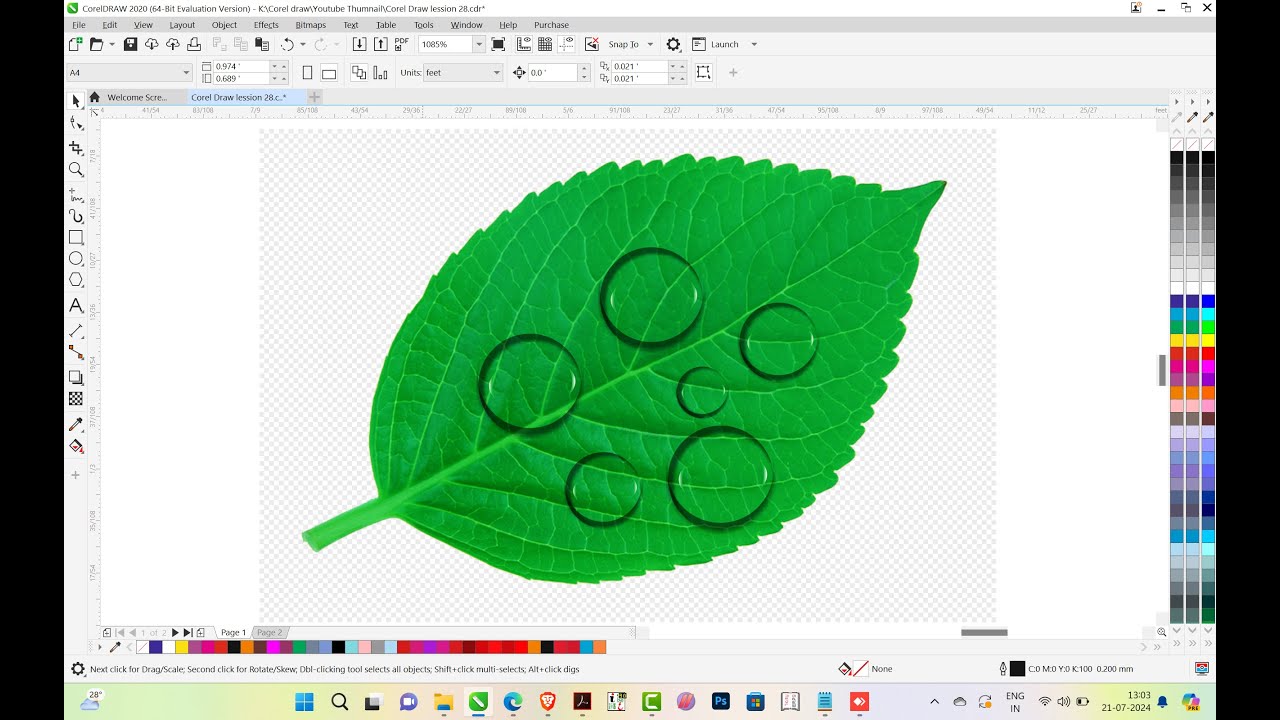Open the Bitmaps menu

(x=310, y=25)
